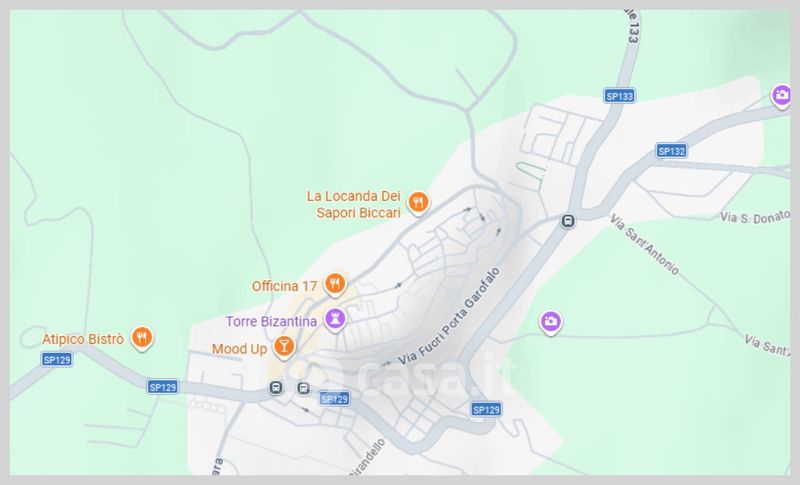Click the Via Fuori Porta Garofalo street label
This screenshot has width=800, height=485.
(x=449, y=316)
